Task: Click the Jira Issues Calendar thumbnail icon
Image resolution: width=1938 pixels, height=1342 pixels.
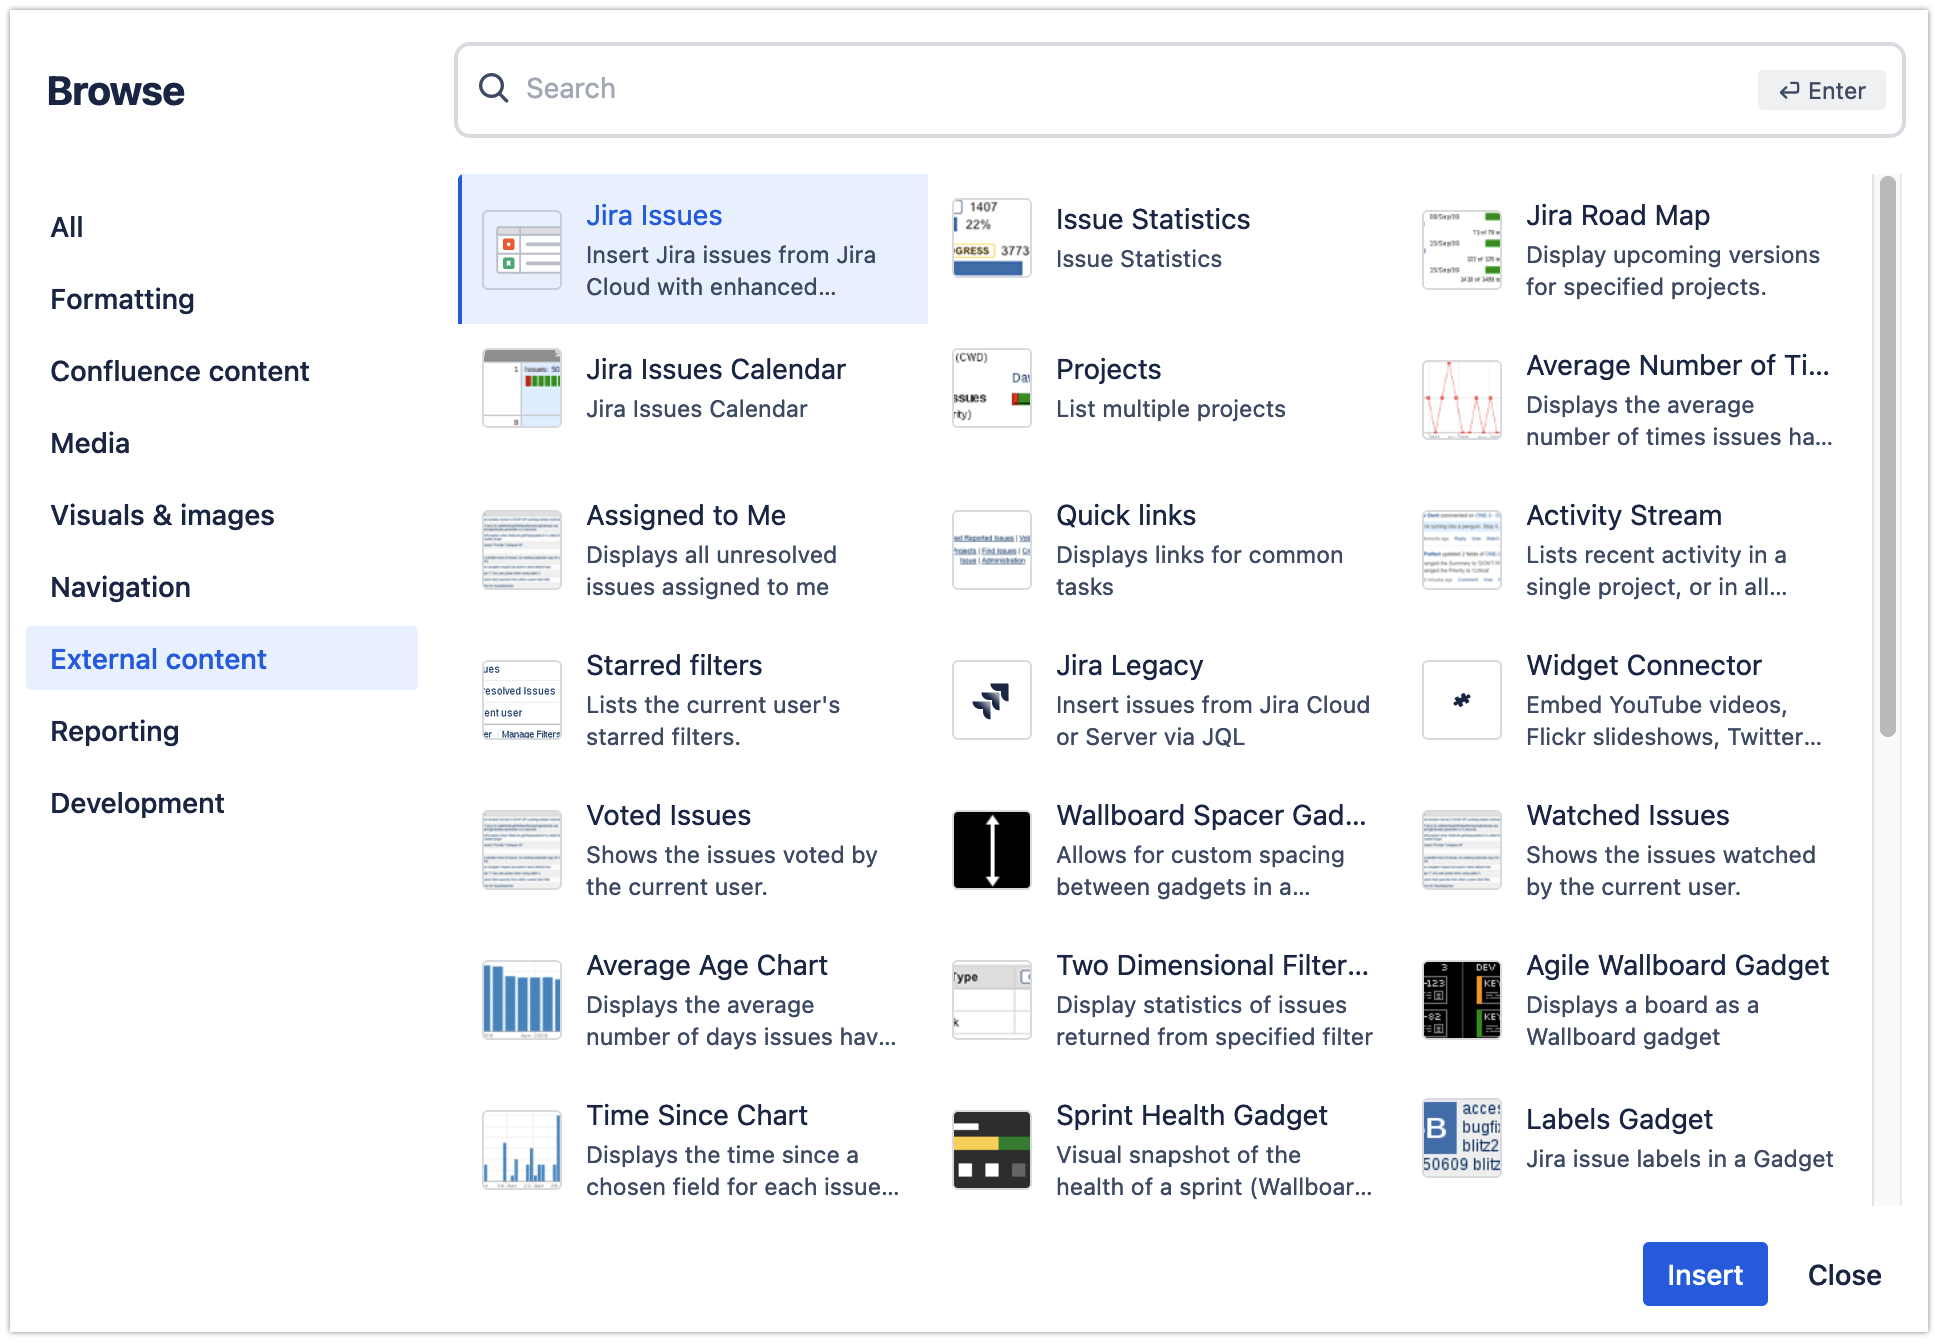Action: point(521,388)
